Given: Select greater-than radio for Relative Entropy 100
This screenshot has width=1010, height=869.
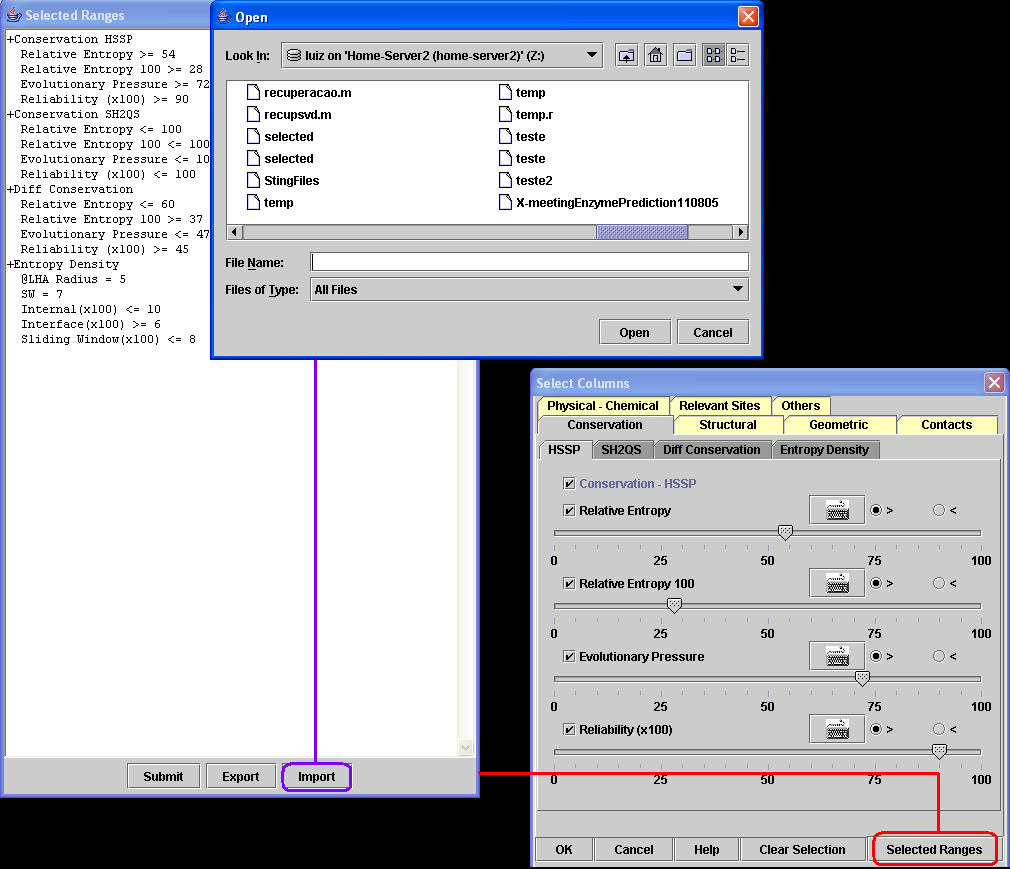Looking at the screenshot, I should click(875, 583).
